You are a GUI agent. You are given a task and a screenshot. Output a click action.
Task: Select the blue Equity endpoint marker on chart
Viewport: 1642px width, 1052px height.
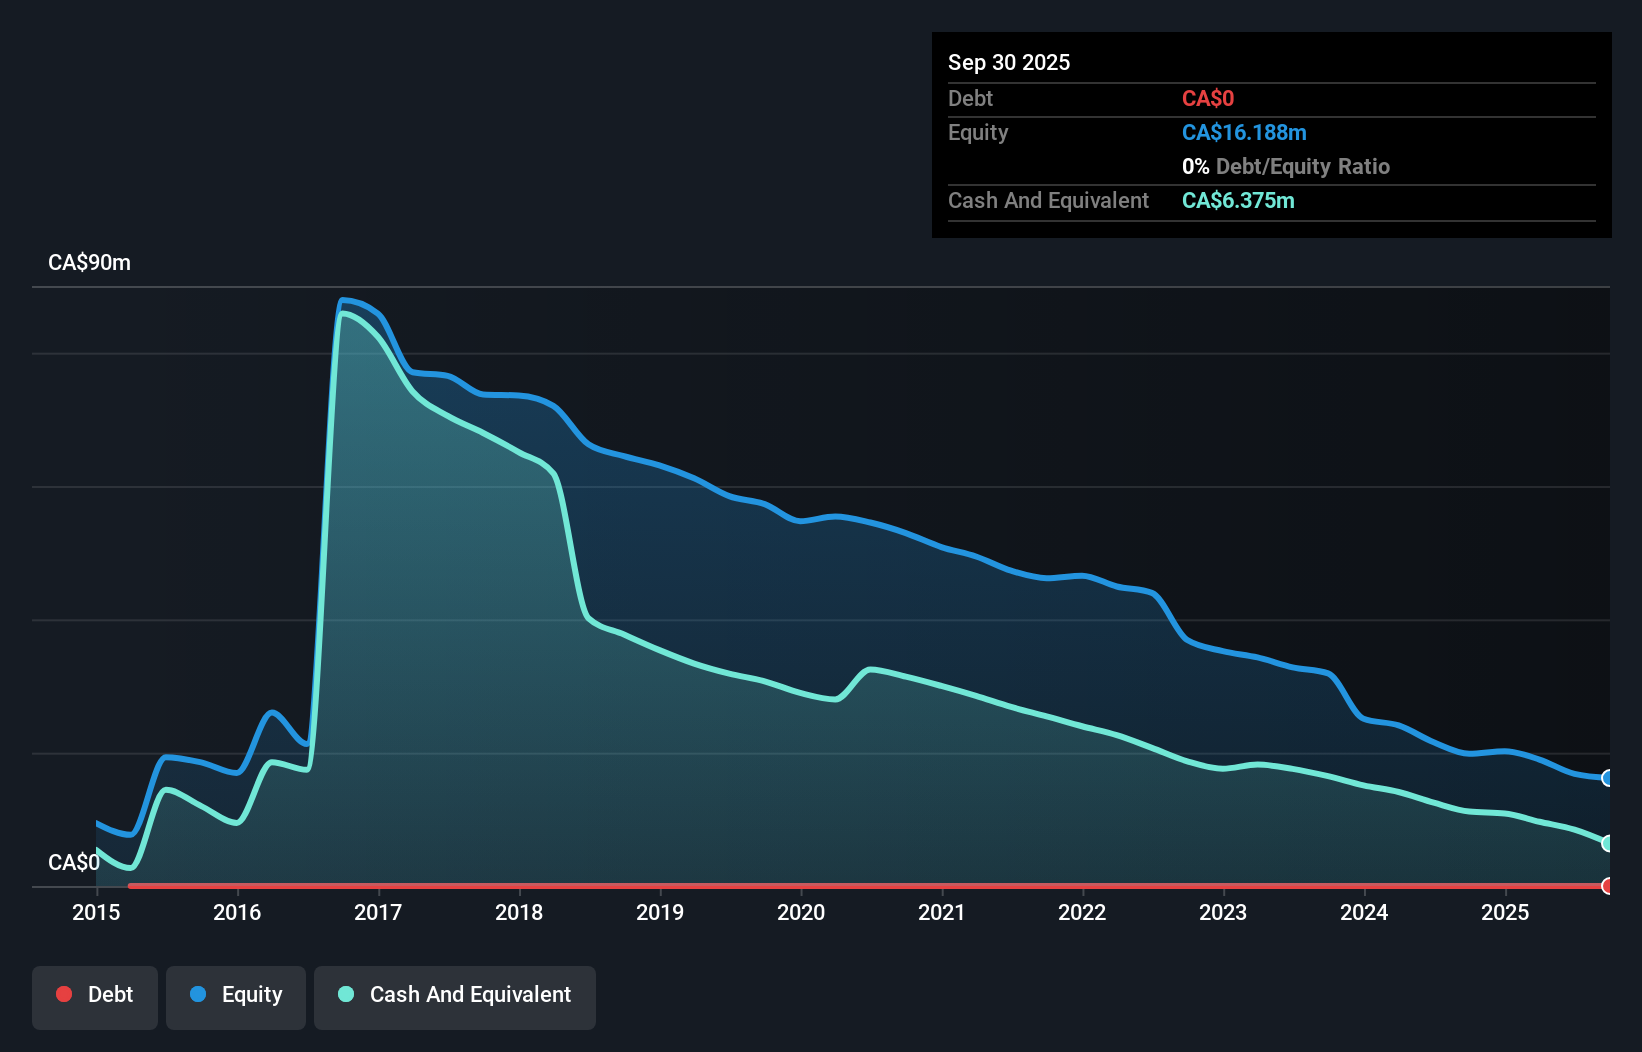pyautogui.click(x=1607, y=777)
